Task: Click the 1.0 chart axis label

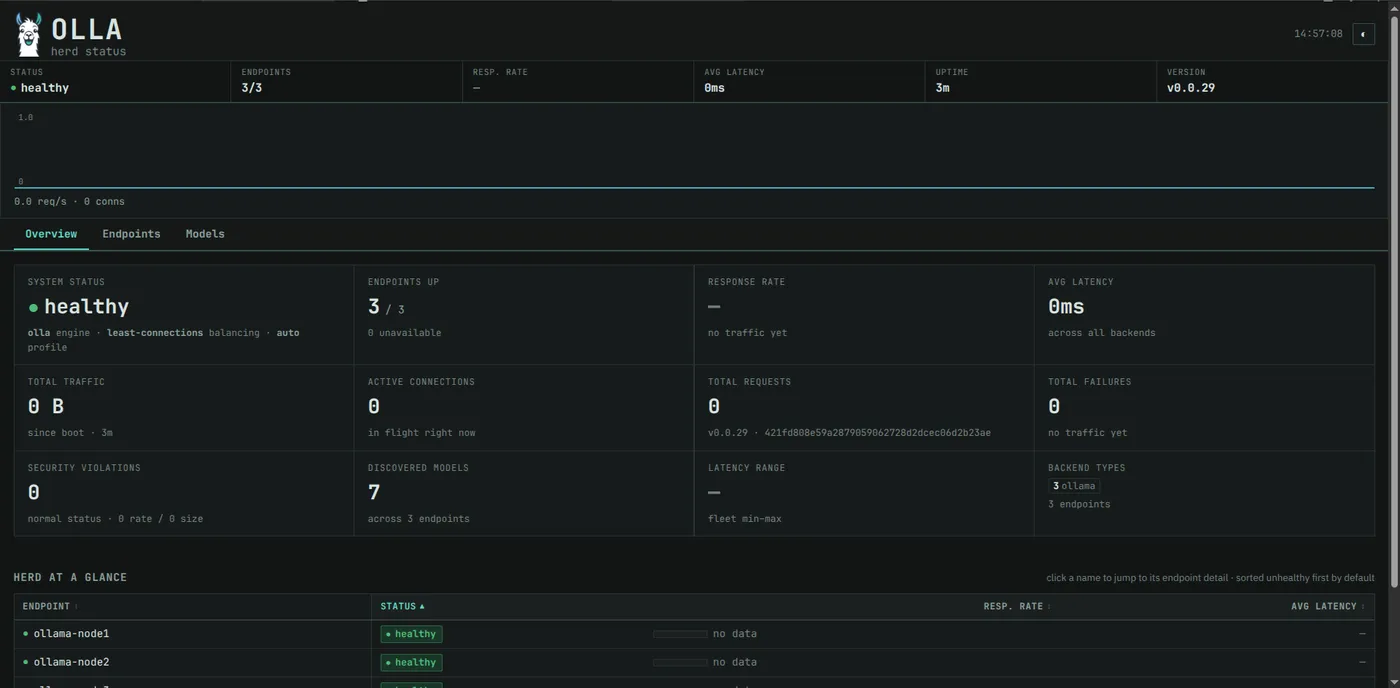Action: [x=25, y=118]
